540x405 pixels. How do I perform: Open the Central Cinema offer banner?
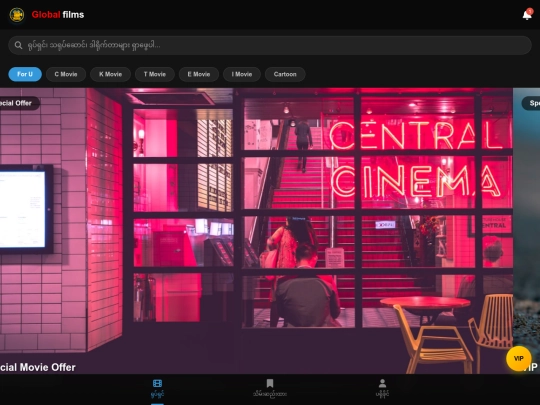pos(256,231)
